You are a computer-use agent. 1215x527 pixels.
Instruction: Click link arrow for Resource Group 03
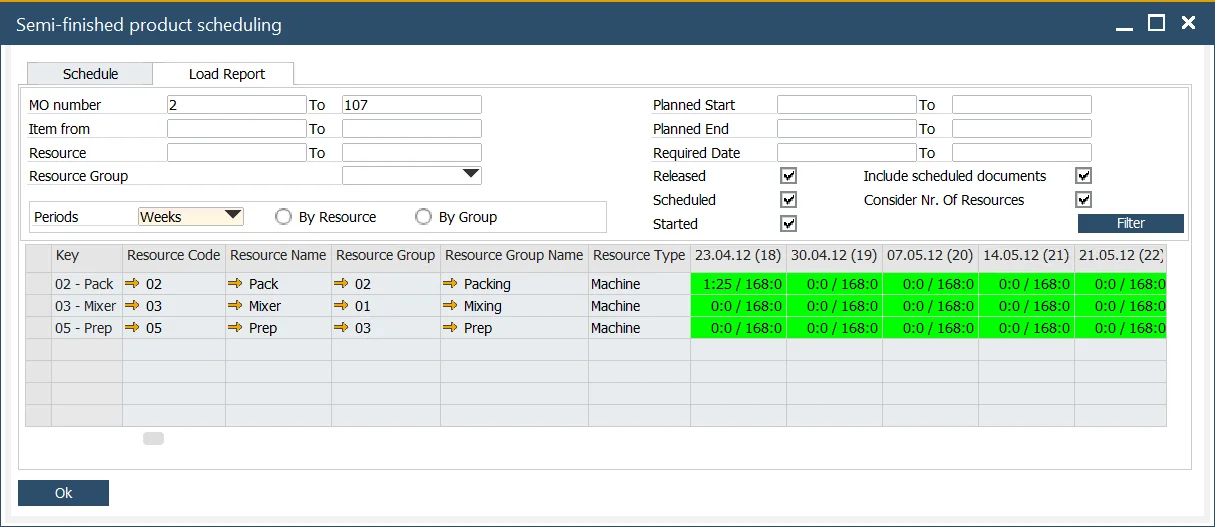pos(341,328)
